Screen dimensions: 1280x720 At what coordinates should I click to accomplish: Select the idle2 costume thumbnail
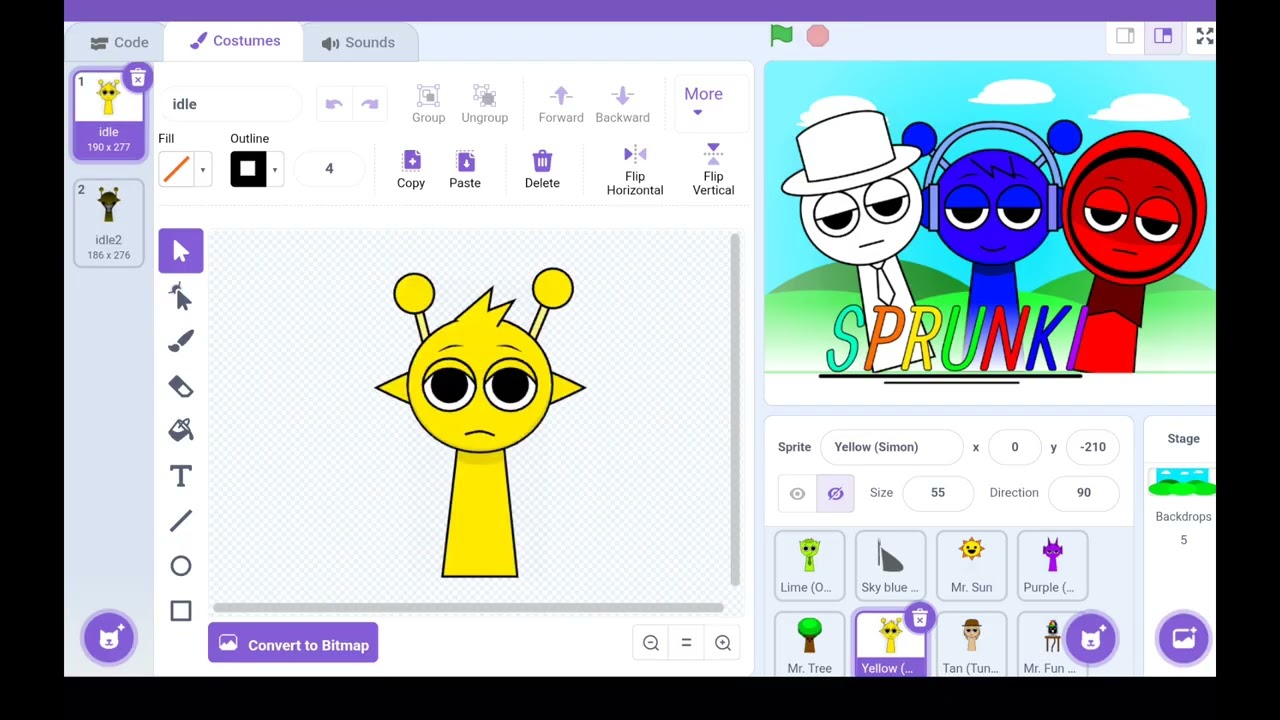[x=108, y=222]
